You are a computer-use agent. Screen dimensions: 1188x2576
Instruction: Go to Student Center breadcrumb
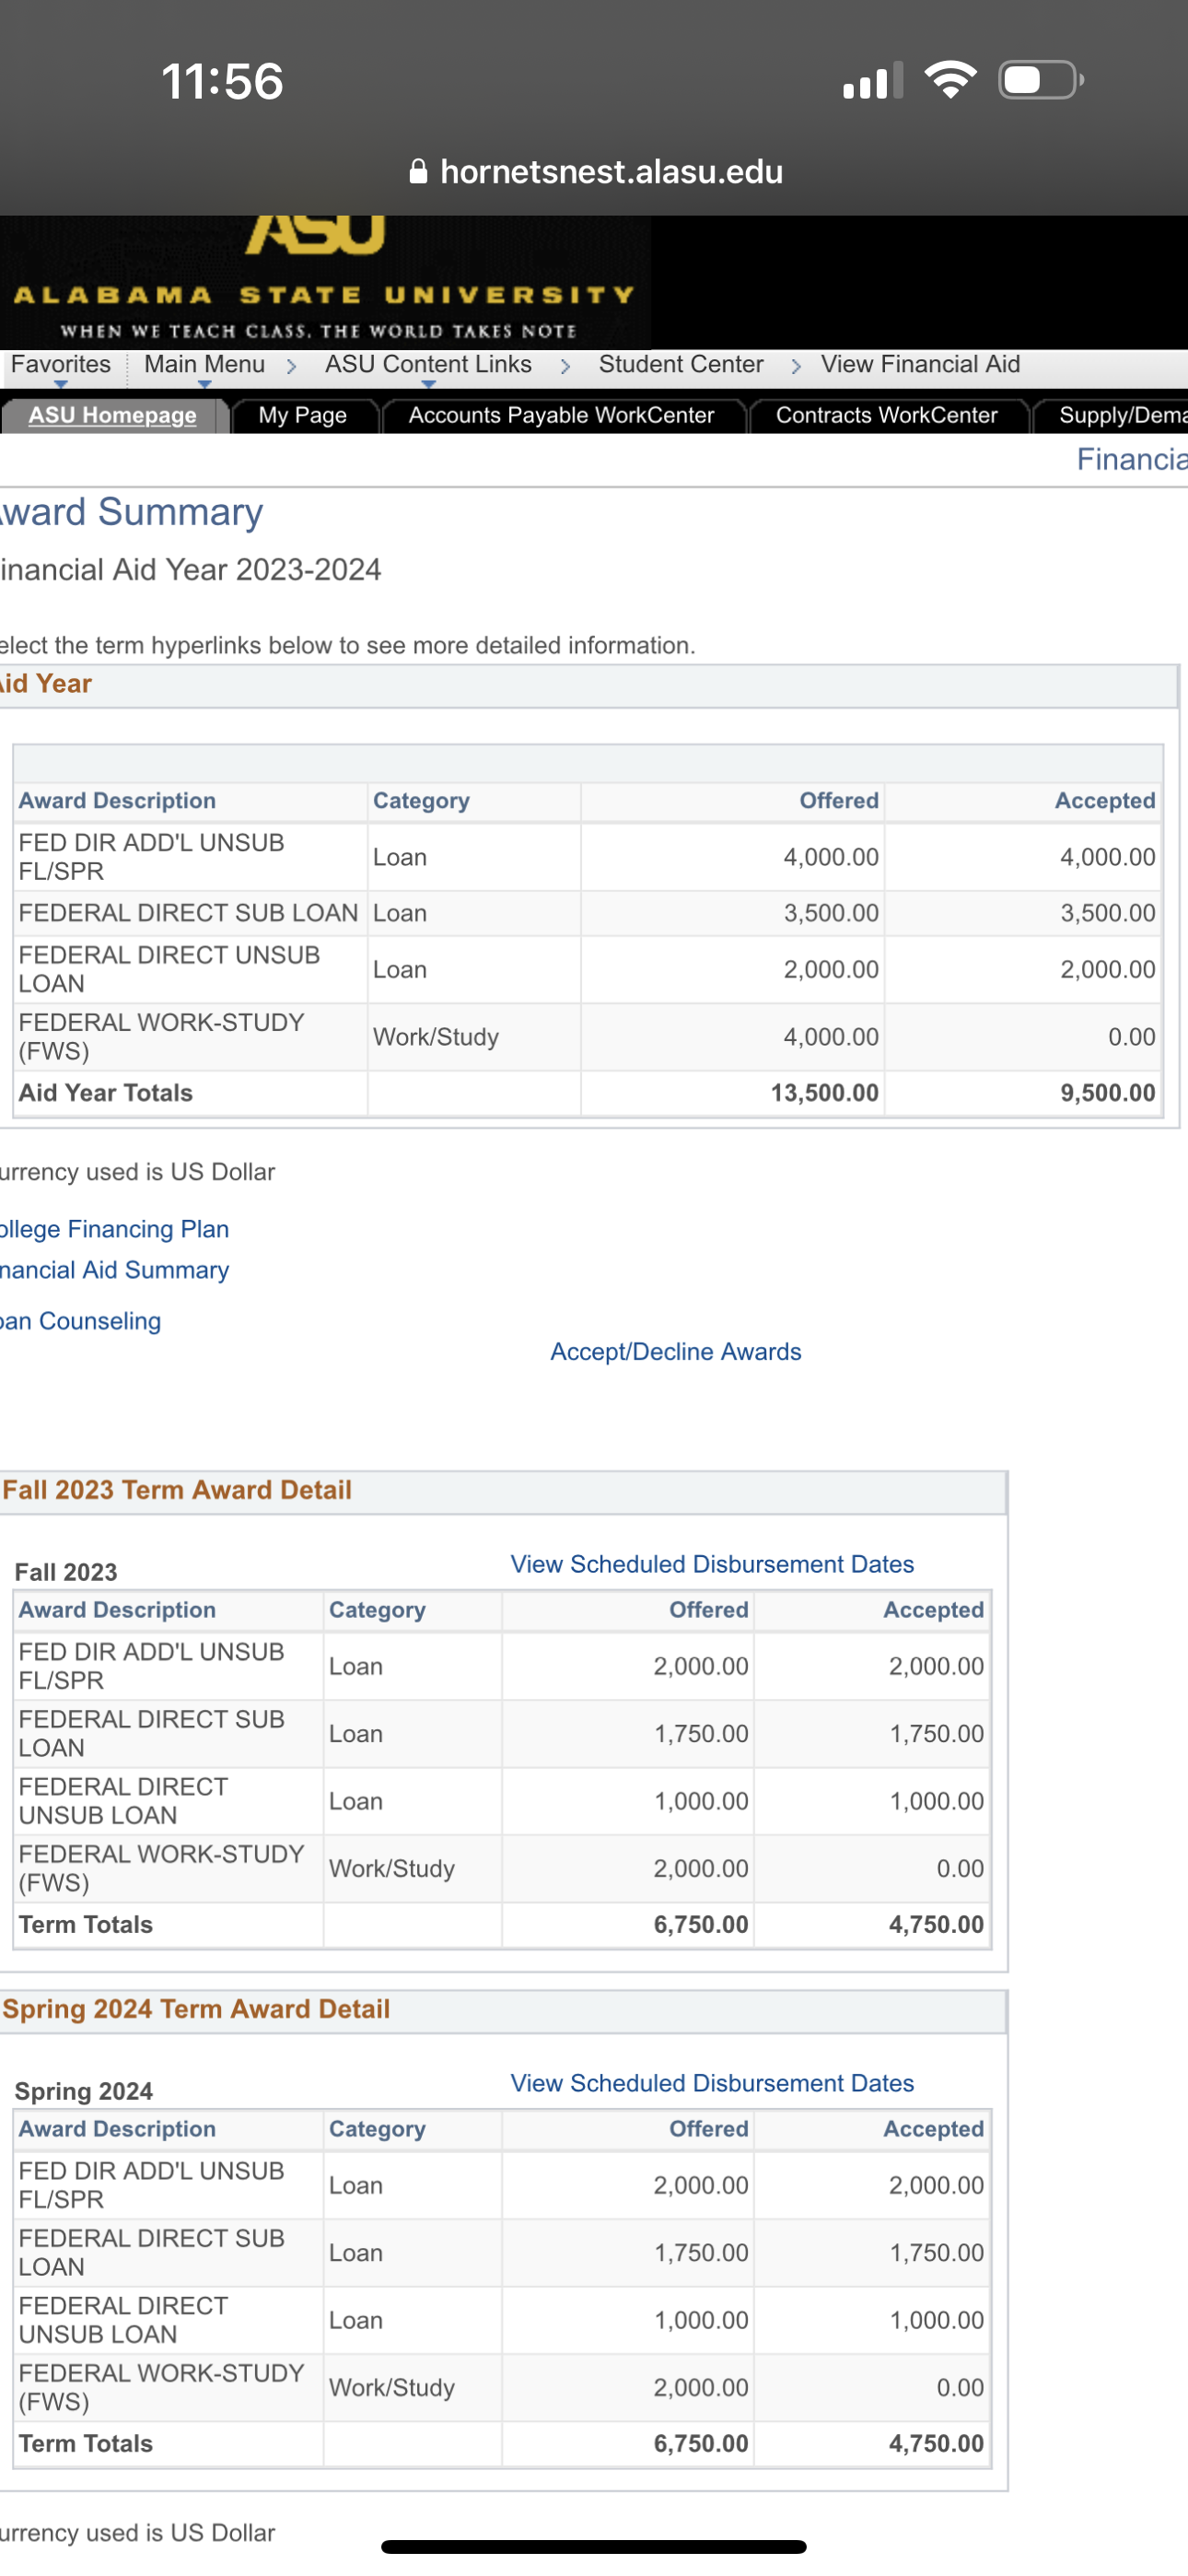(681, 365)
